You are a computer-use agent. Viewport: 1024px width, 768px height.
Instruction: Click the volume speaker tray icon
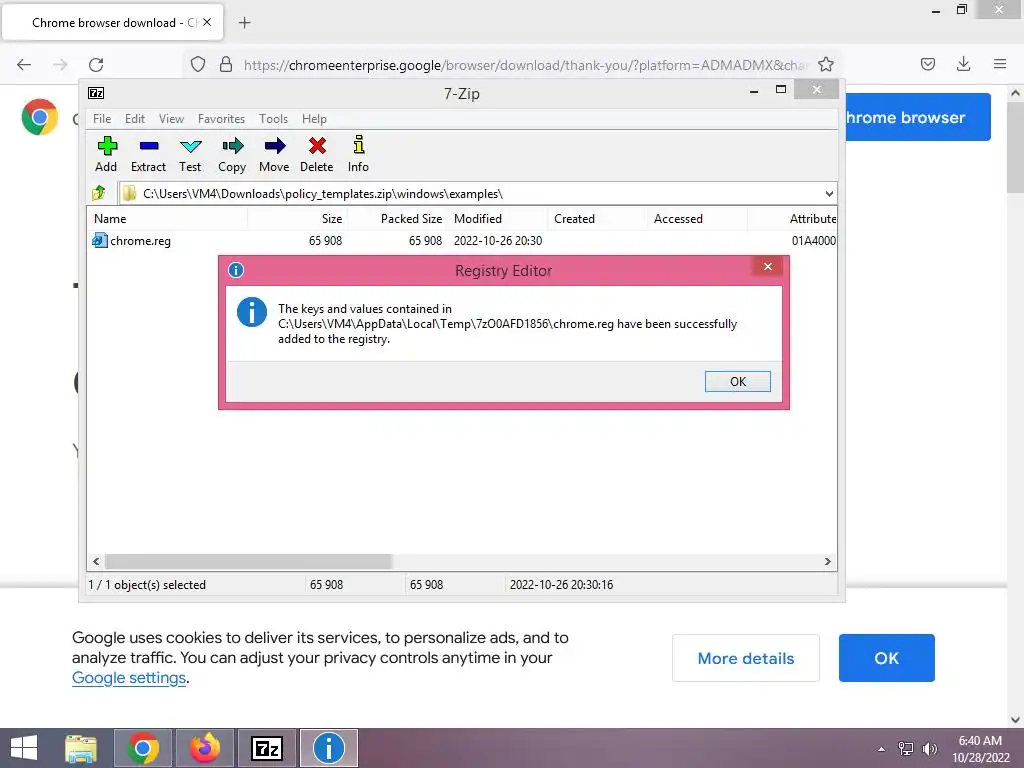[929, 749]
